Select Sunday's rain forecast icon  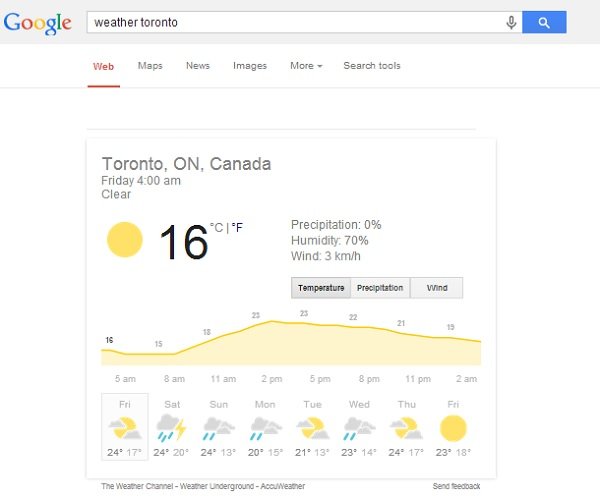click(218, 428)
